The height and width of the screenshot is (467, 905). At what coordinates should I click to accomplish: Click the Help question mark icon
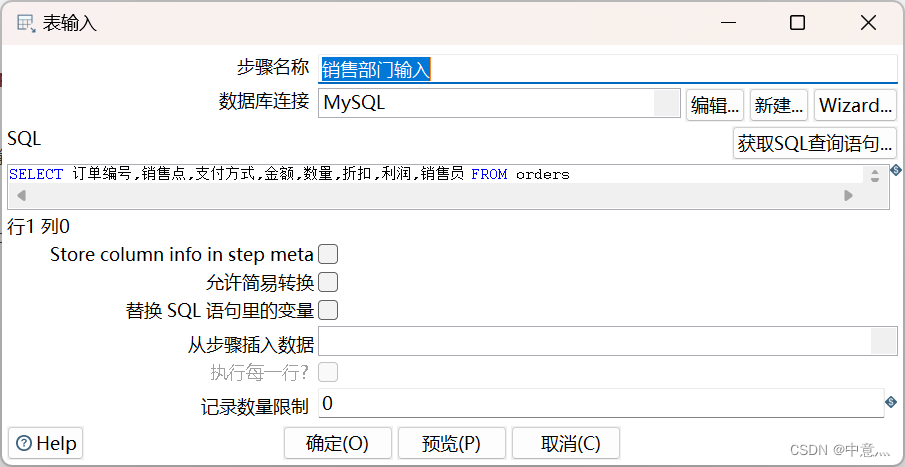coord(24,443)
